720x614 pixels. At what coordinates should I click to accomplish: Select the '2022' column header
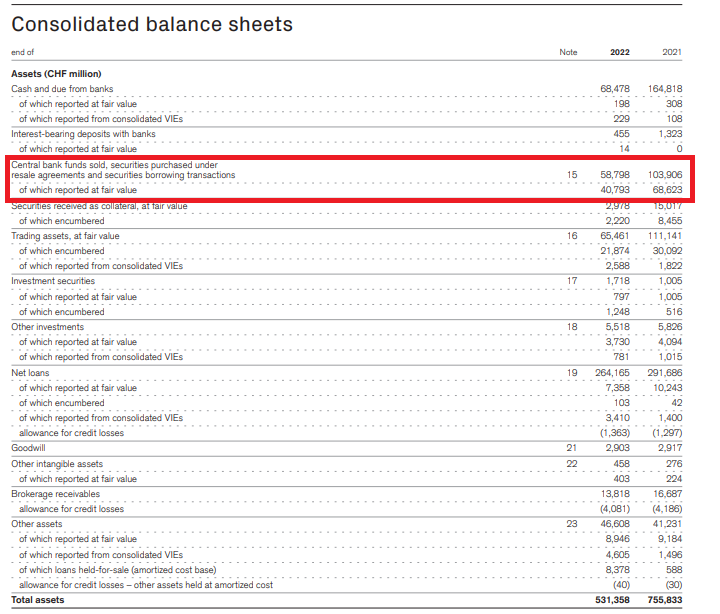point(619,52)
